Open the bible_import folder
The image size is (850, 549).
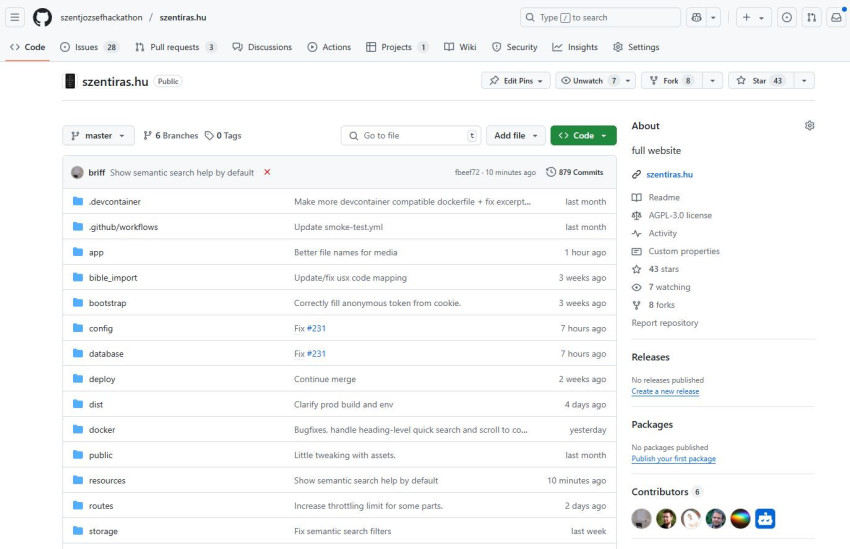click(113, 277)
